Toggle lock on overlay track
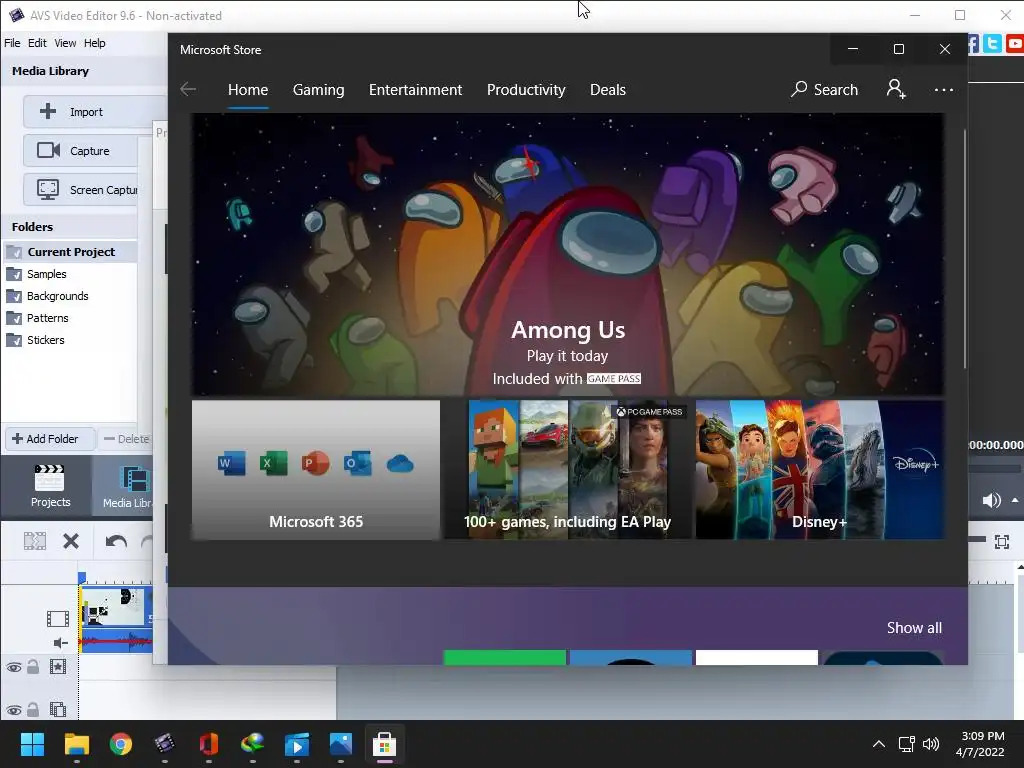This screenshot has width=1024, height=768. (33, 709)
